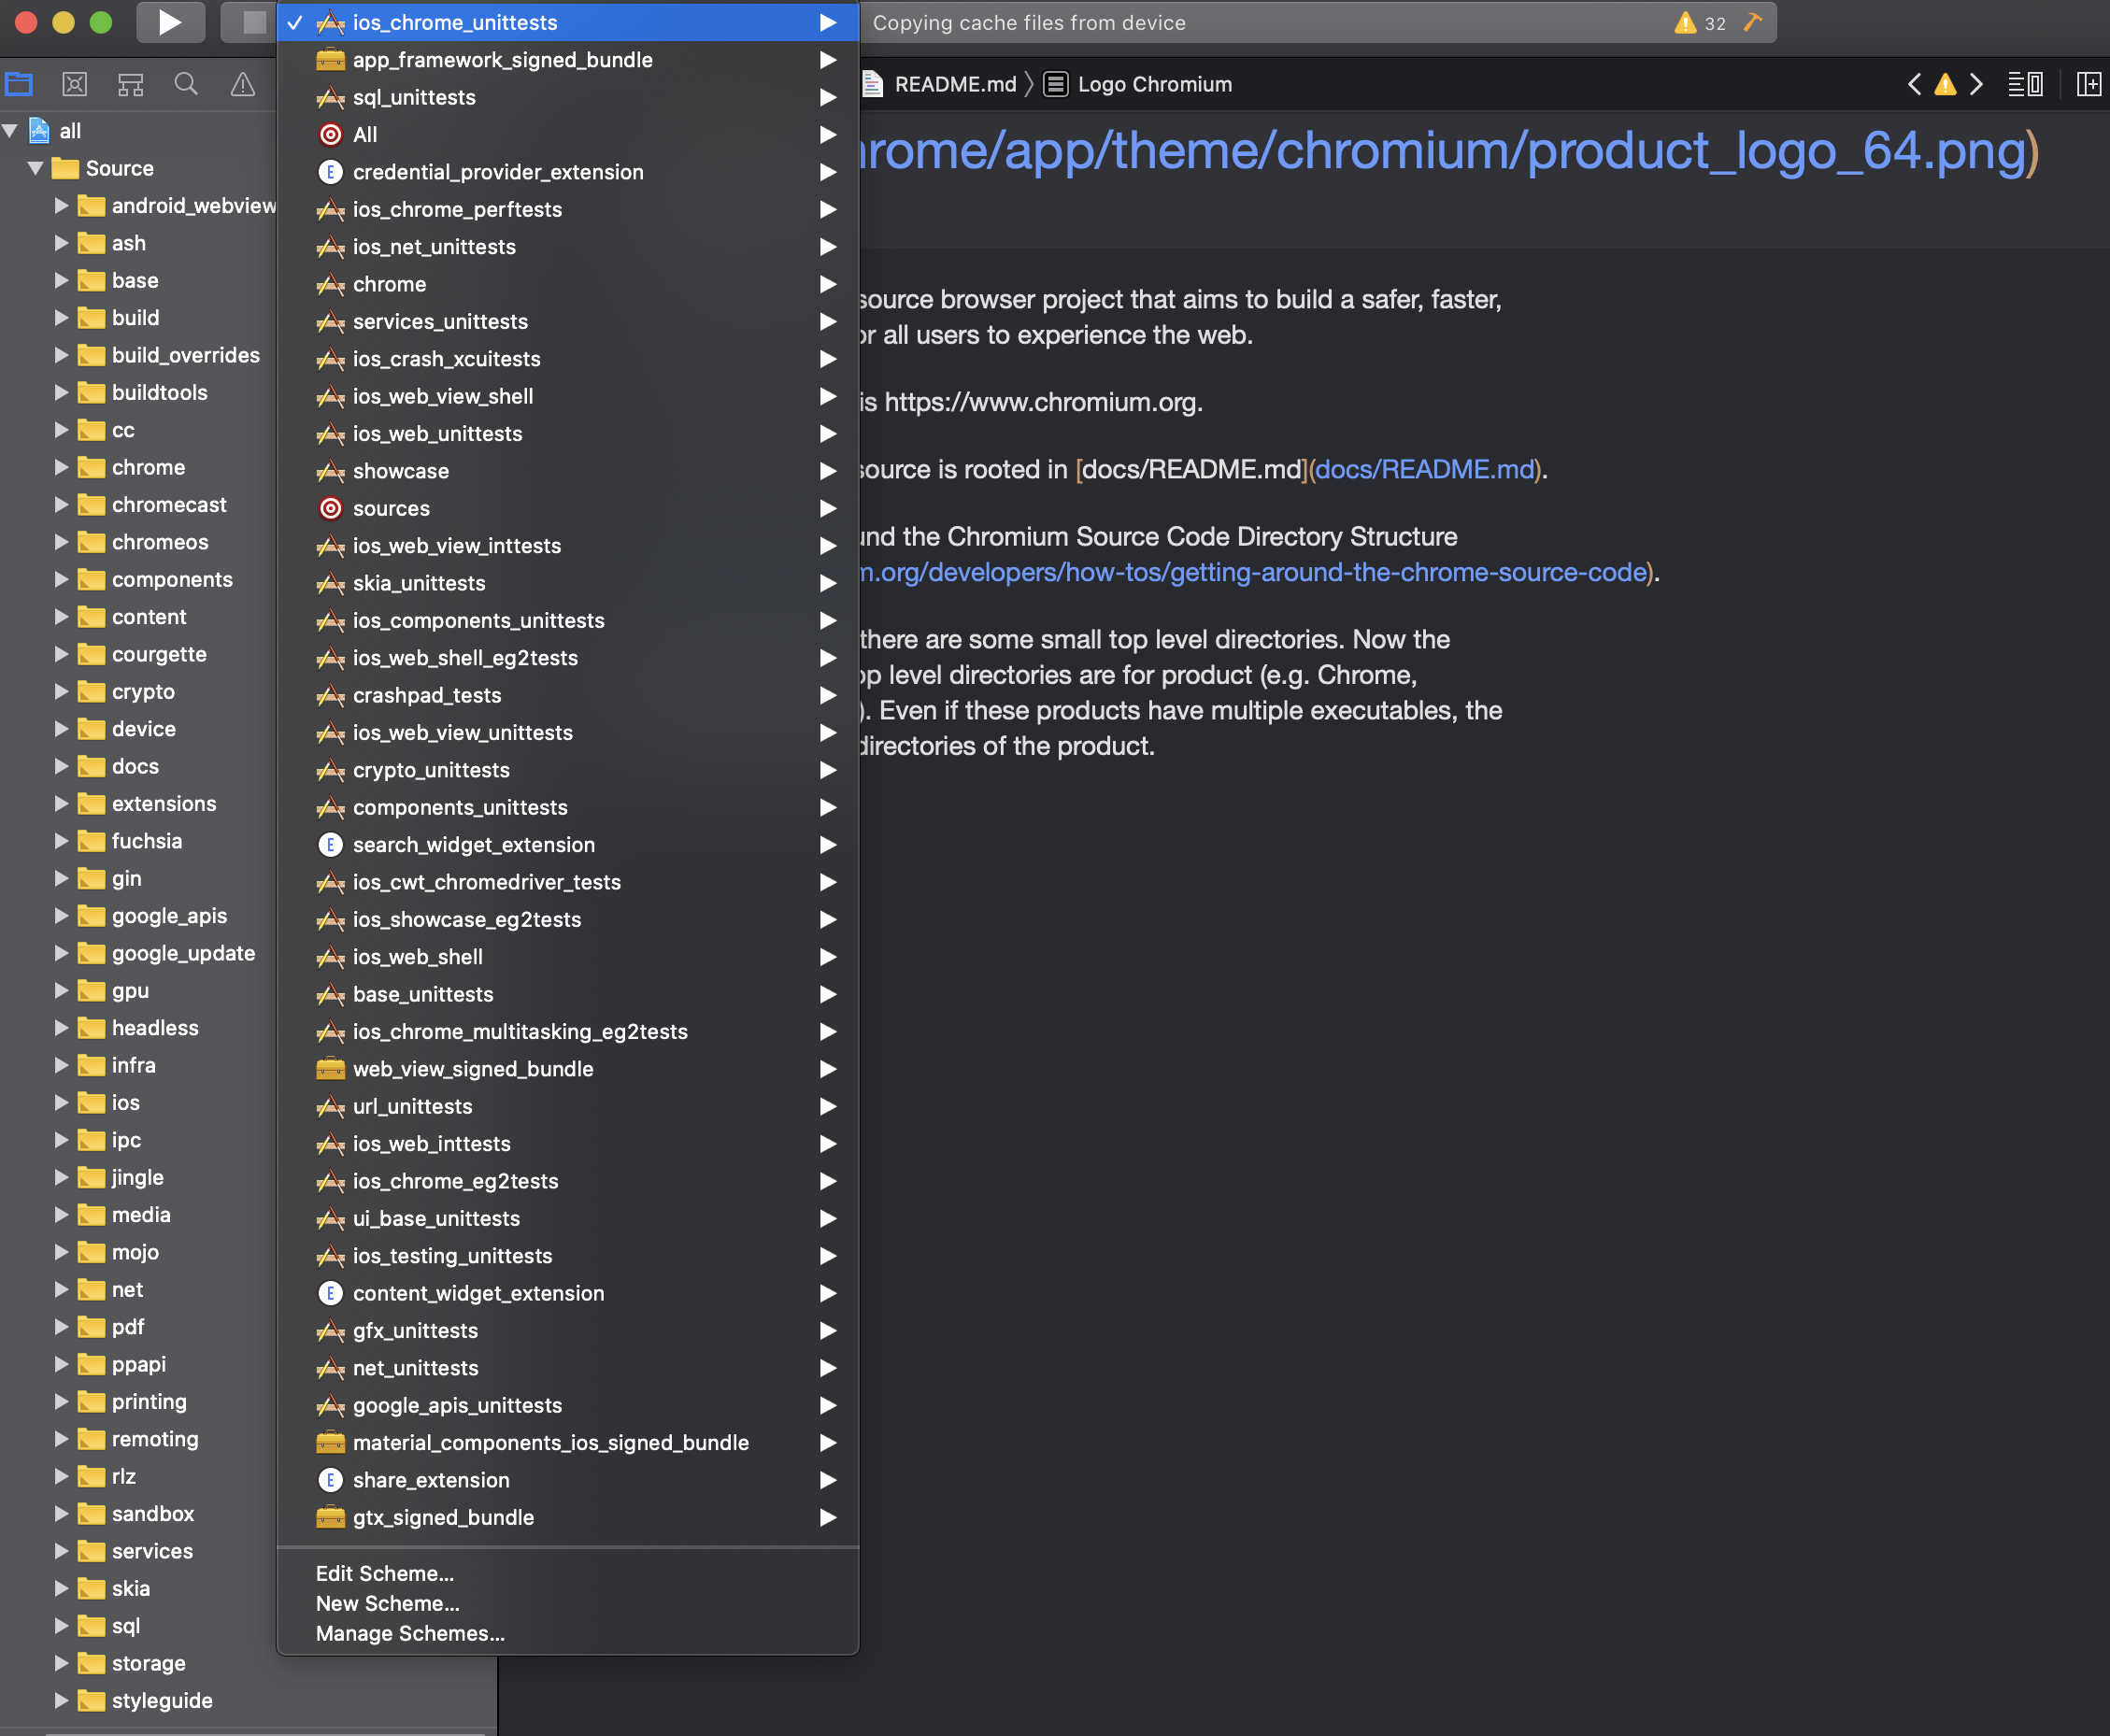Click README.md in the jump bar
Viewport: 2110px width, 1736px height.
click(954, 85)
